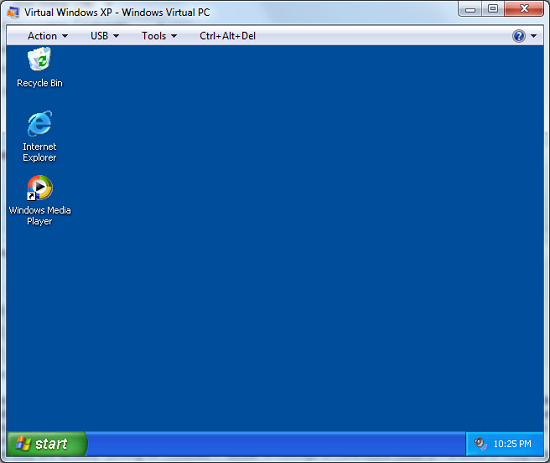This screenshot has width=550, height=463.
Task: Open the USB menu
Action: (105, 36)
